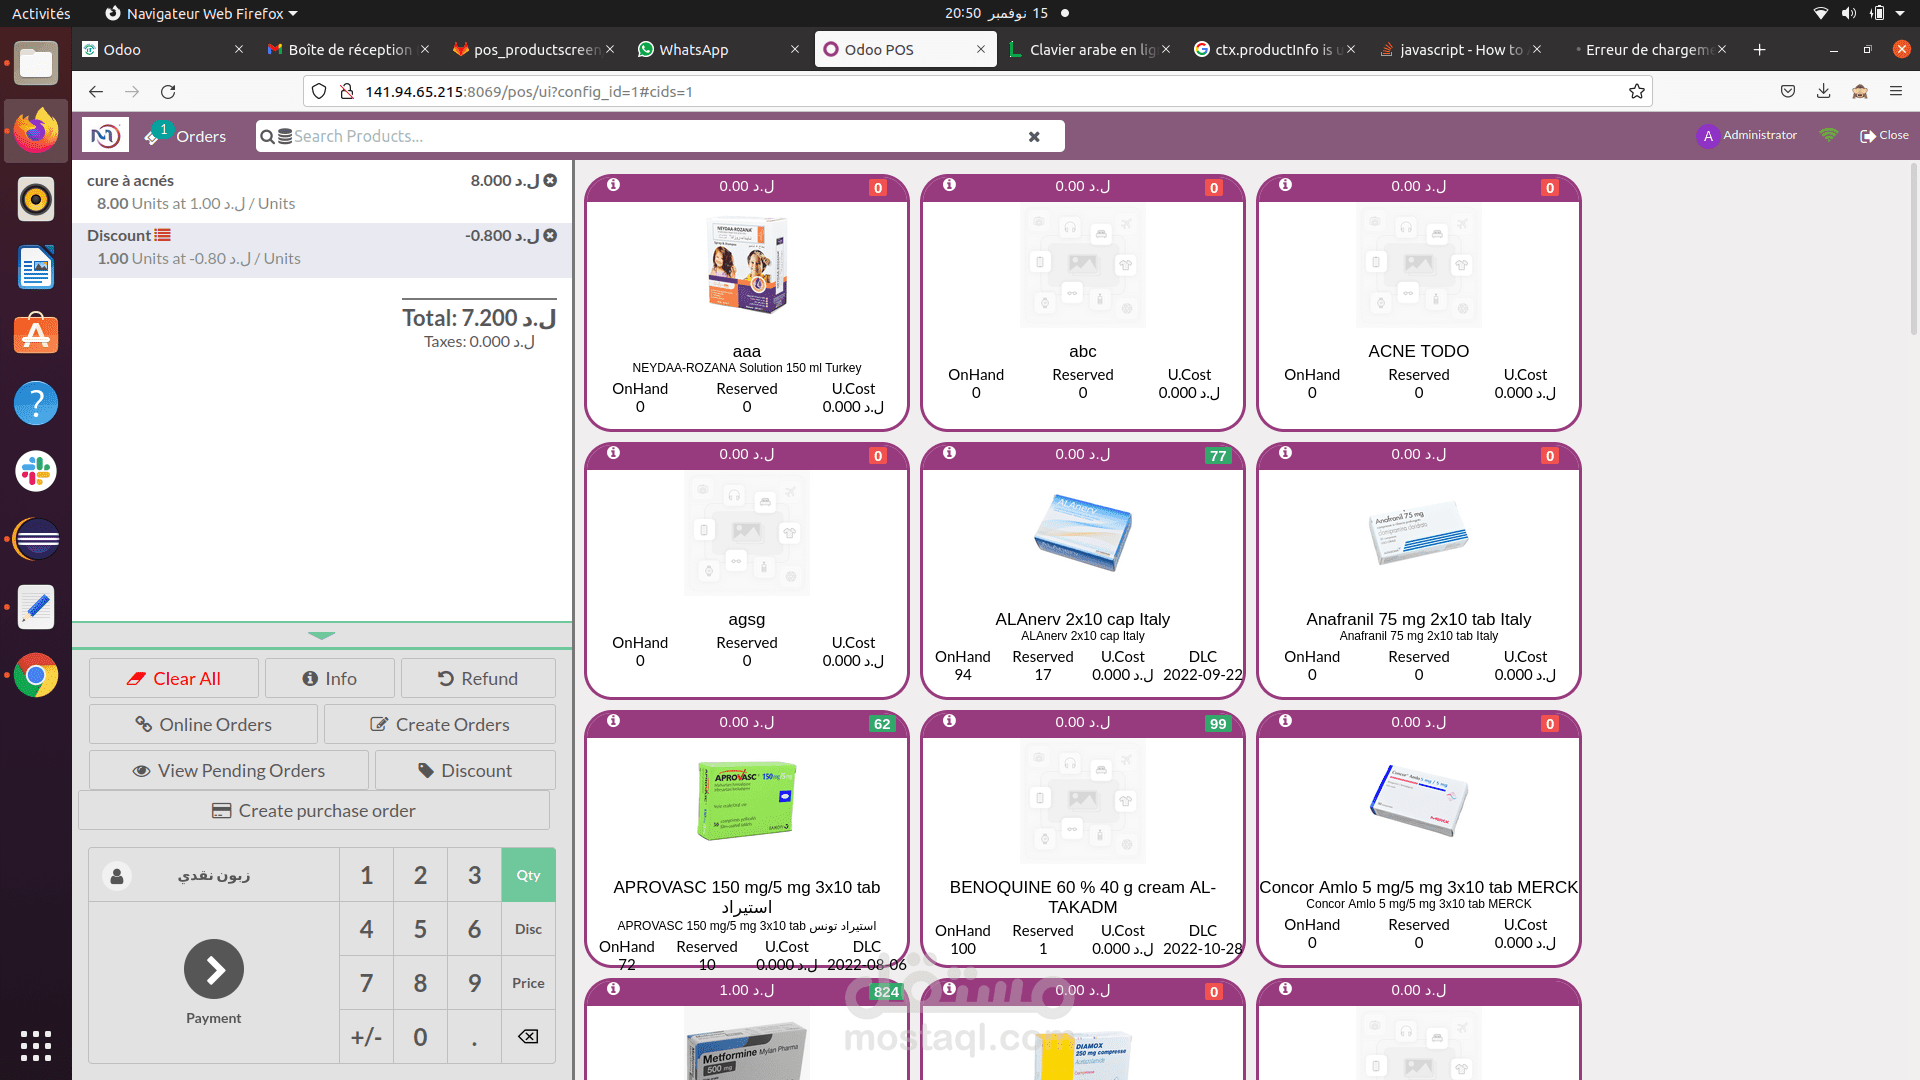Switch numpad to Qty mode

528,875
